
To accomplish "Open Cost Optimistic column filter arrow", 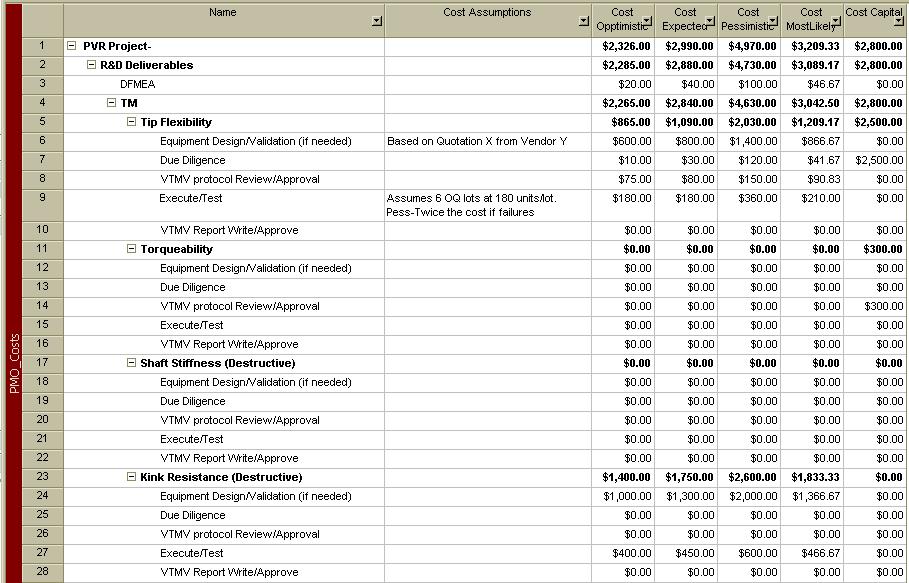I will tap(647, 21).
